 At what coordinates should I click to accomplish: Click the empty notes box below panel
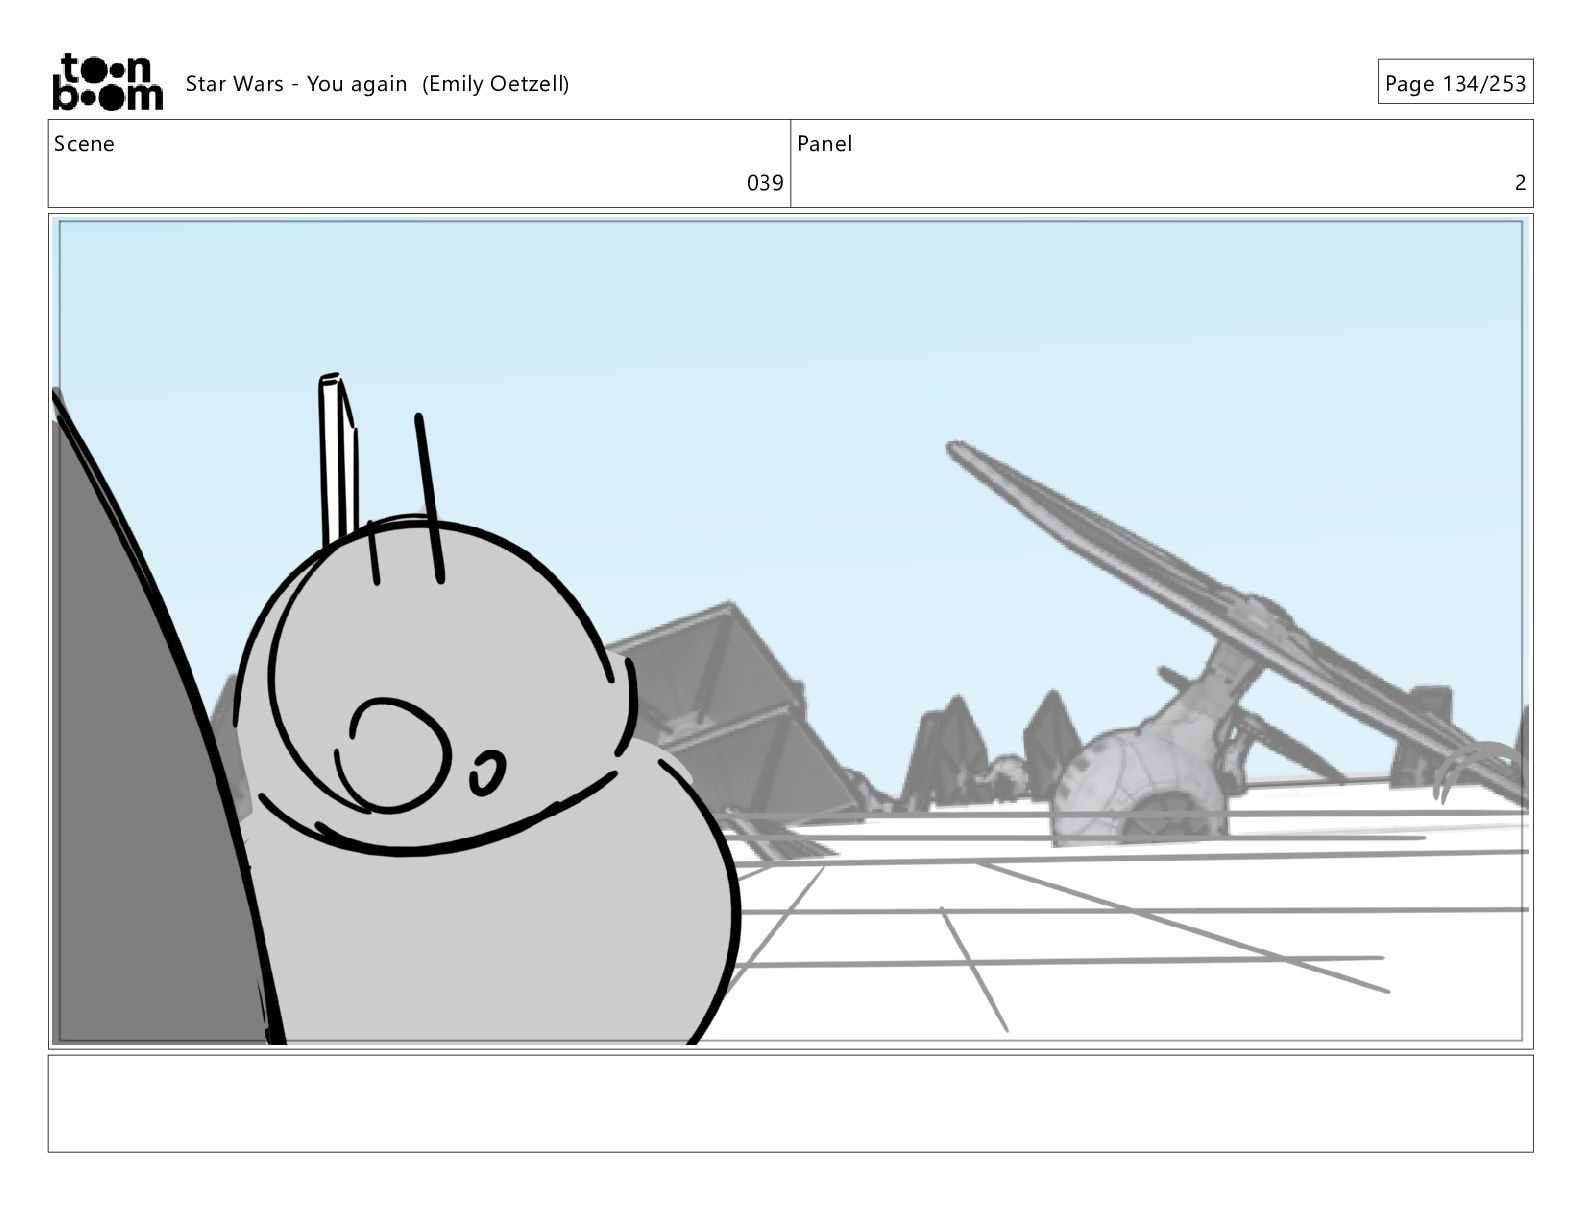(790, 1103)
